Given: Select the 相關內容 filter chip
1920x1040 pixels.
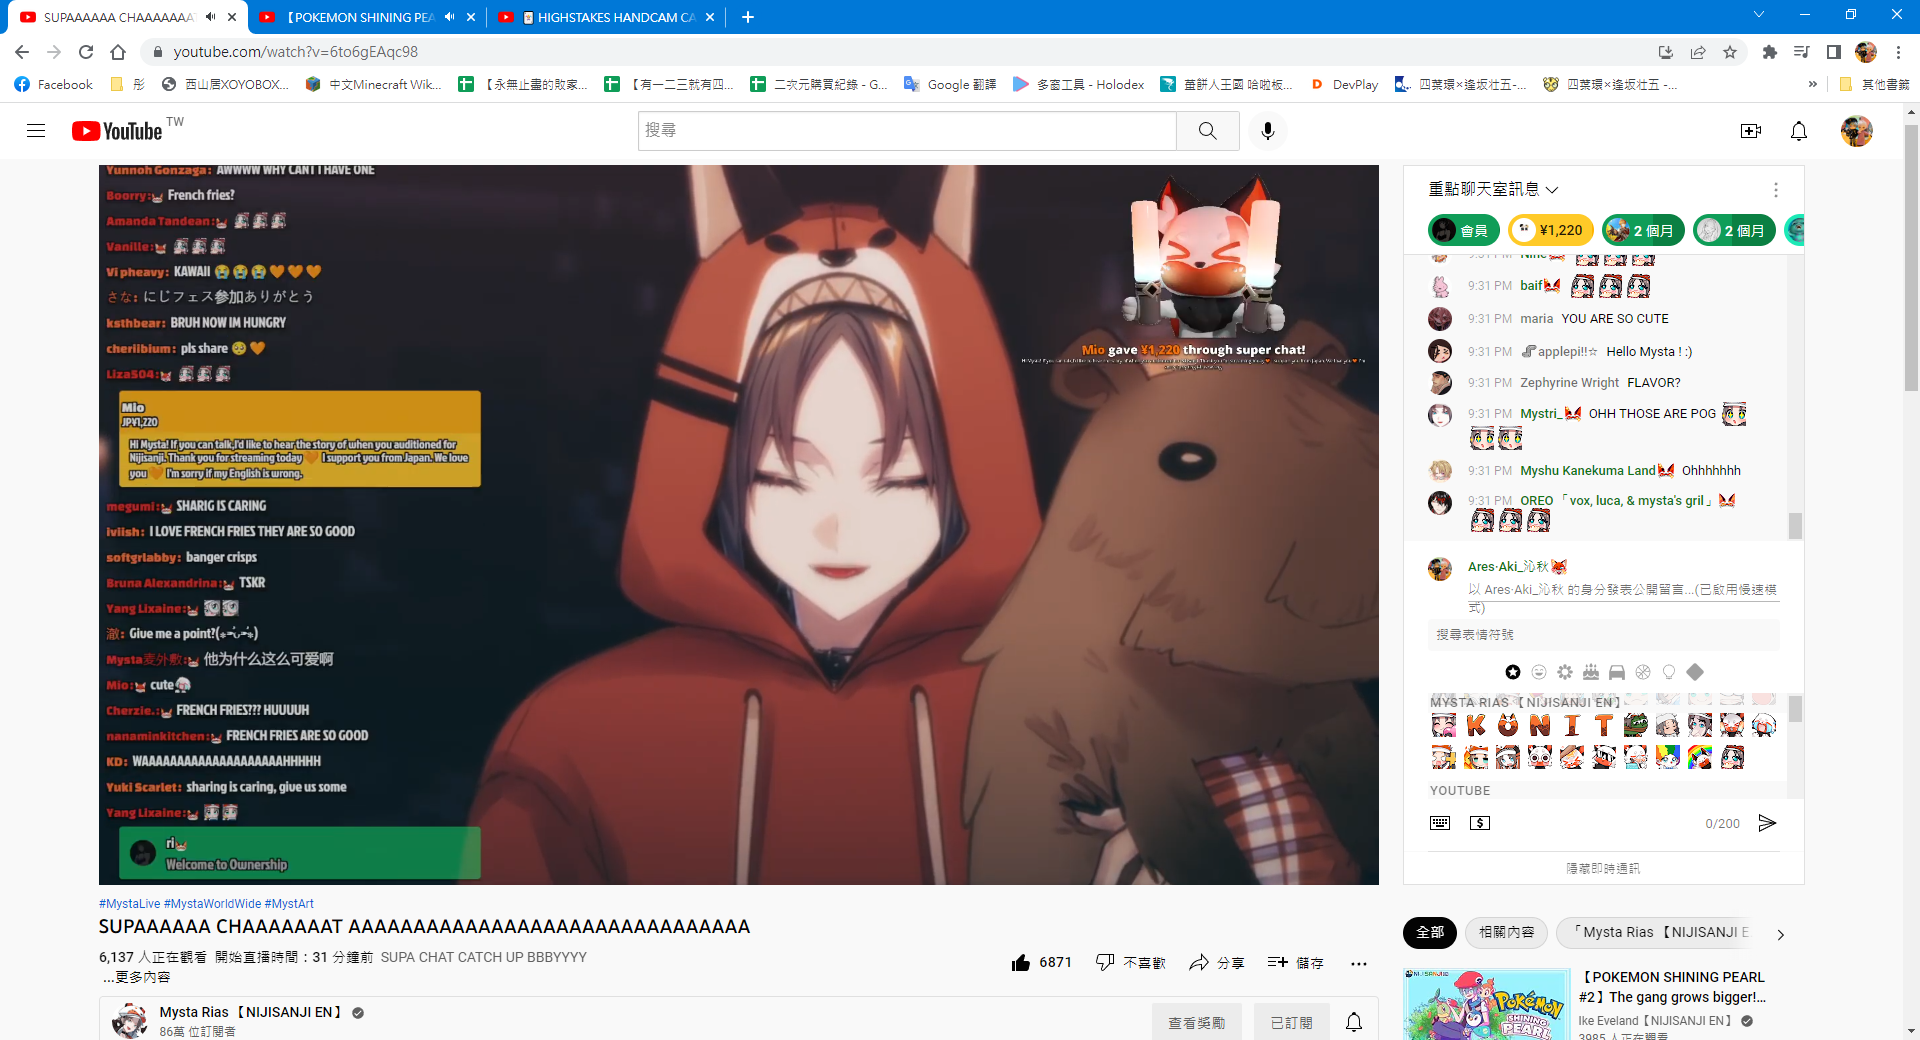Looking at the screenshot, I should (x=1506, y=932).
